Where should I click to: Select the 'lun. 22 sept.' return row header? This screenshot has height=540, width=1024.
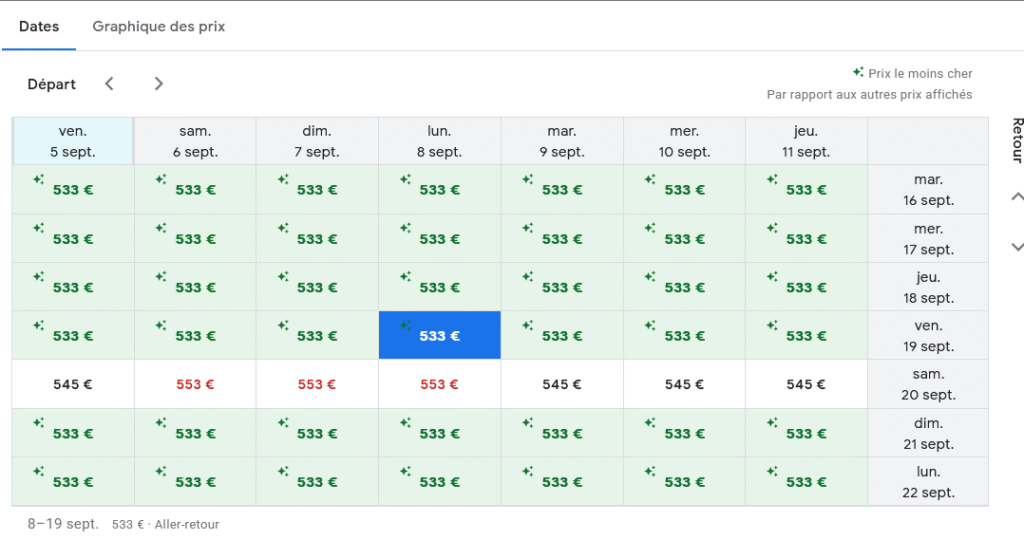point(928,482)
